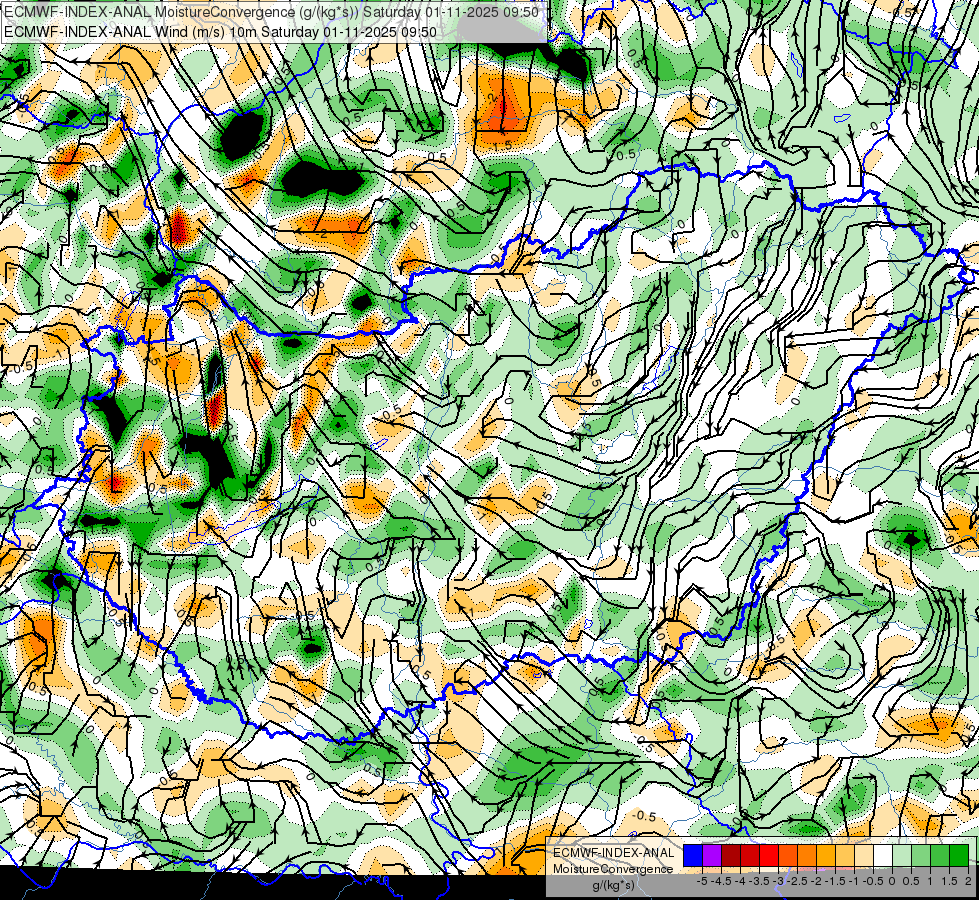Image resolution: width=979 pixels, height=900 pixels.
Task: Click the -1.5 legend scale value
Action: coord(835,881)
